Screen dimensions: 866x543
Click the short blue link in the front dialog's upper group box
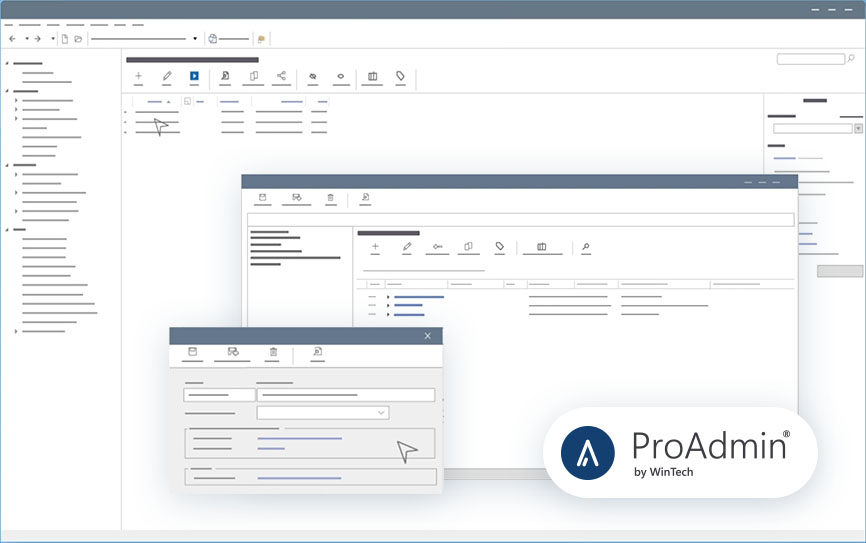pos(271,449)
